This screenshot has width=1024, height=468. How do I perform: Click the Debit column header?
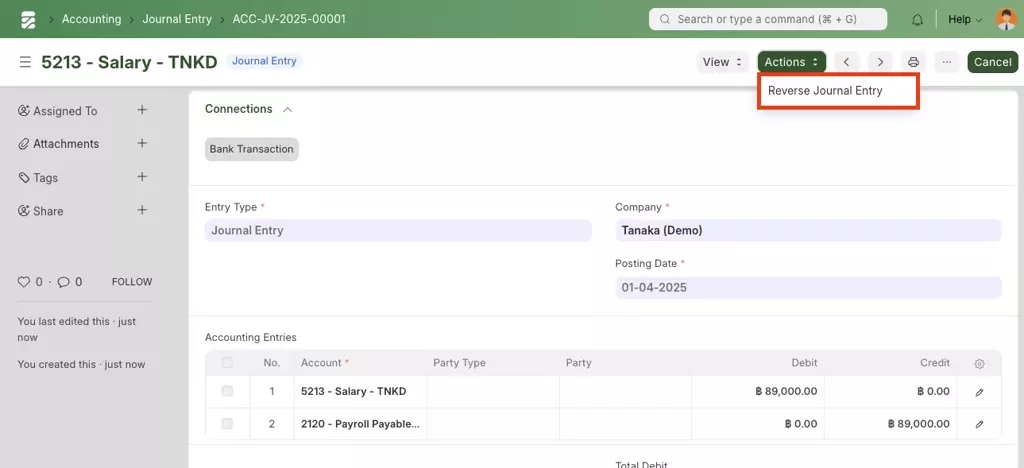(x=805, y=363)
